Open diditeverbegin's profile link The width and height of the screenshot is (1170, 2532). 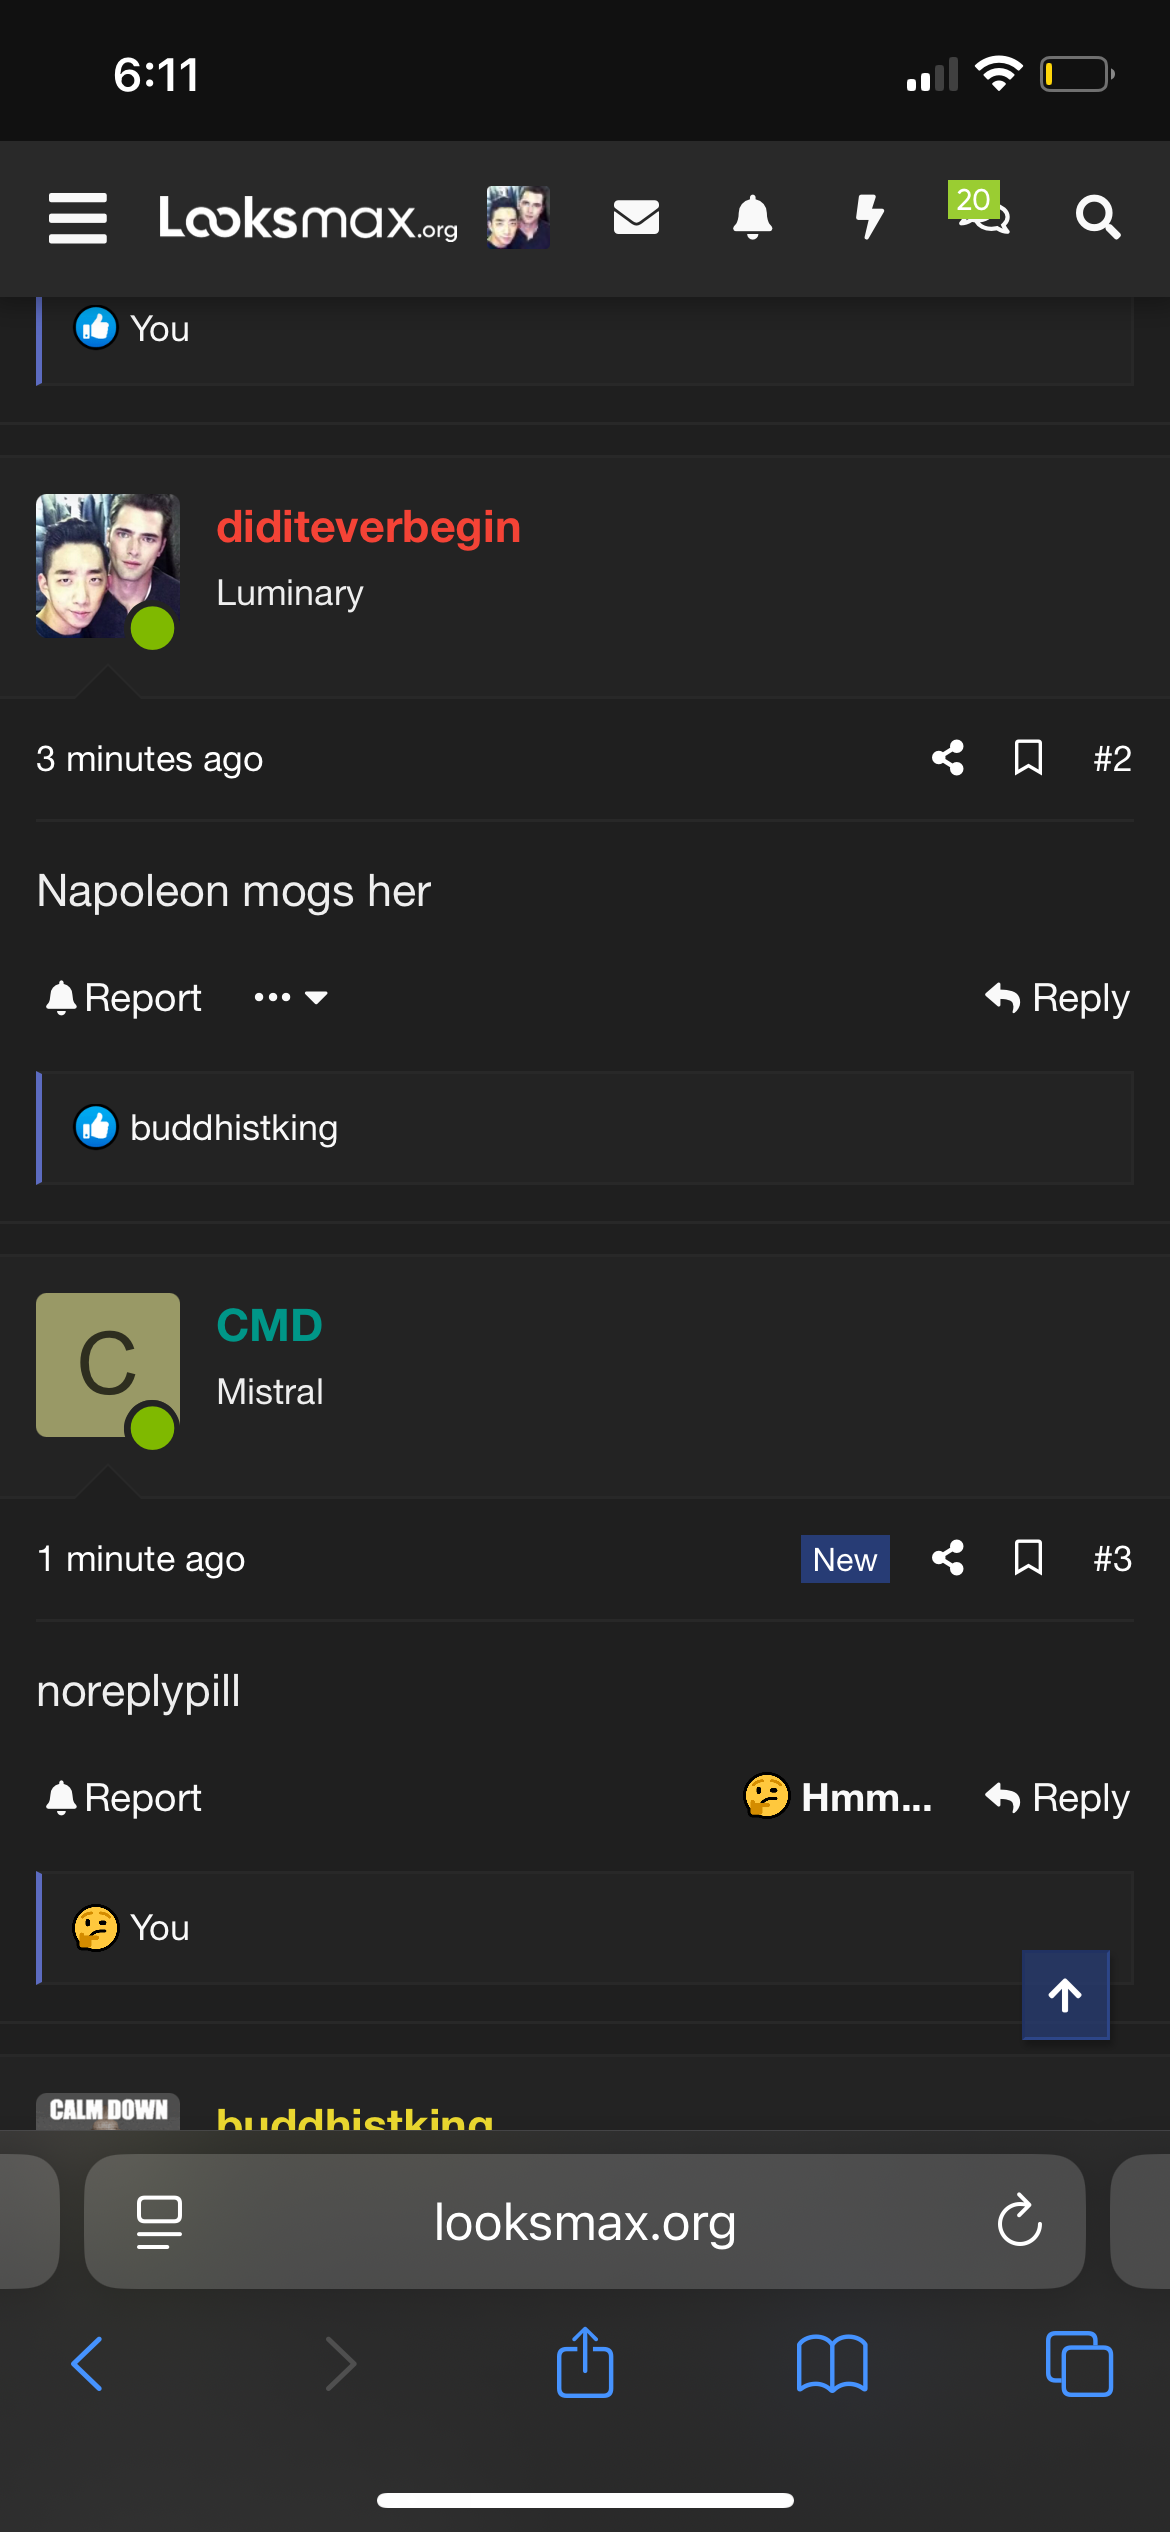click(x=368, y=527)
